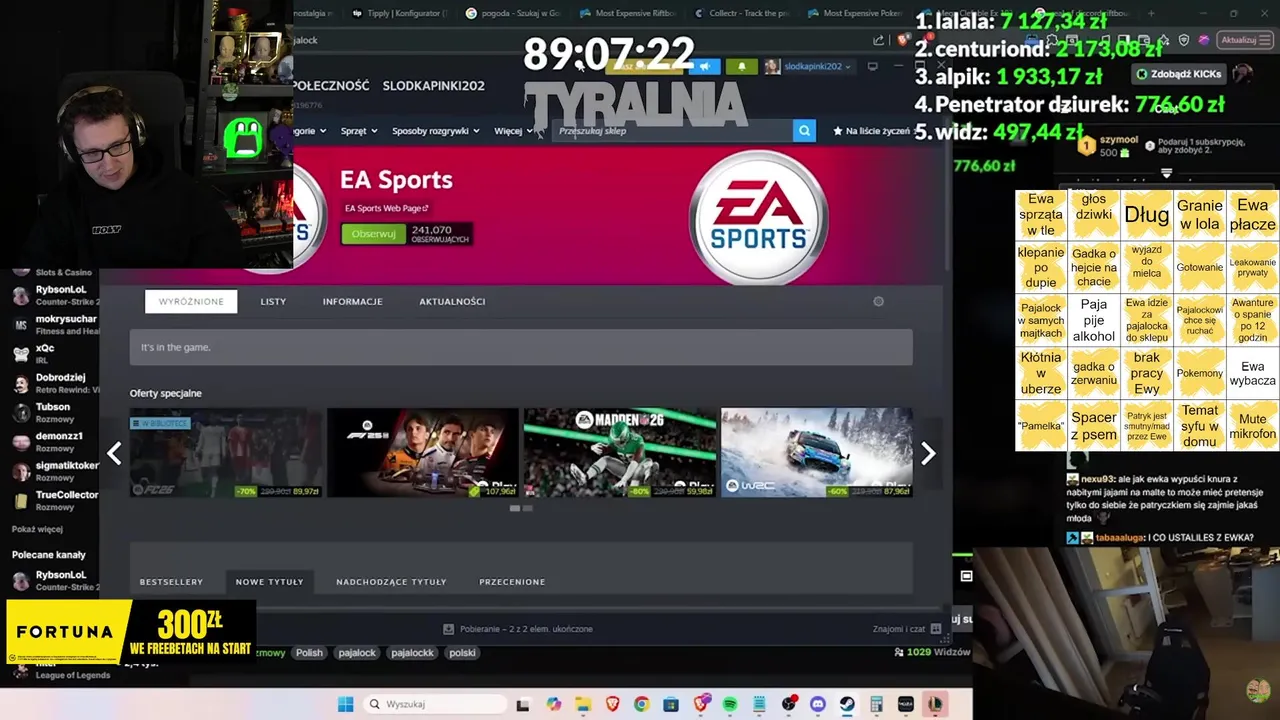Image resolution: width=1280 pixels, height=720 pixels.
Task: Click the Big Picture monitor icon in Steam
Action: point(872,67)
